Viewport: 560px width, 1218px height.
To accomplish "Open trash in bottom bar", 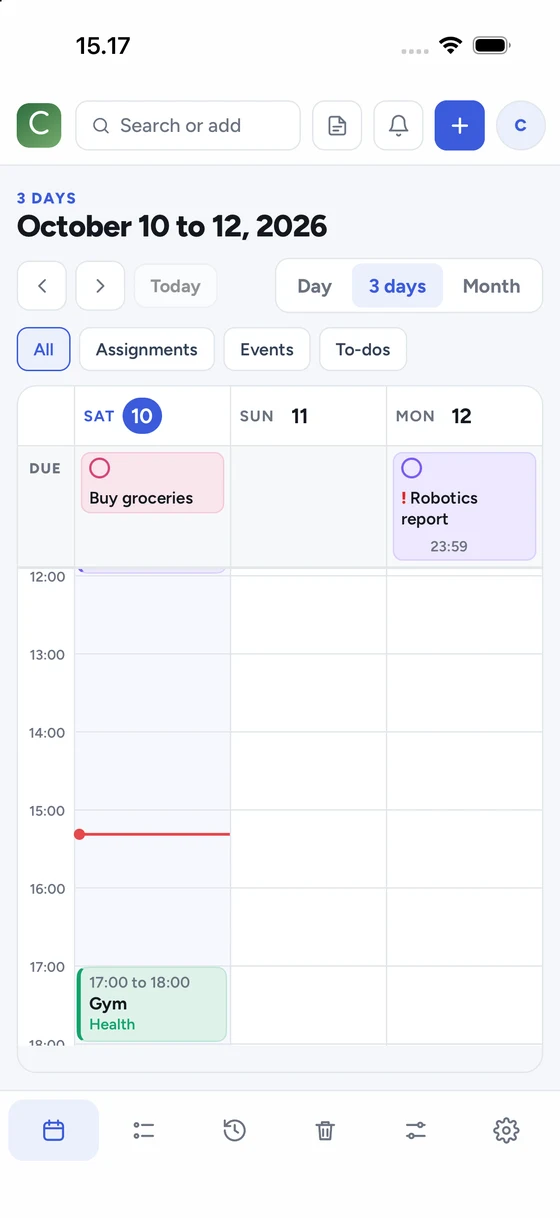I will click(325, 1130).
